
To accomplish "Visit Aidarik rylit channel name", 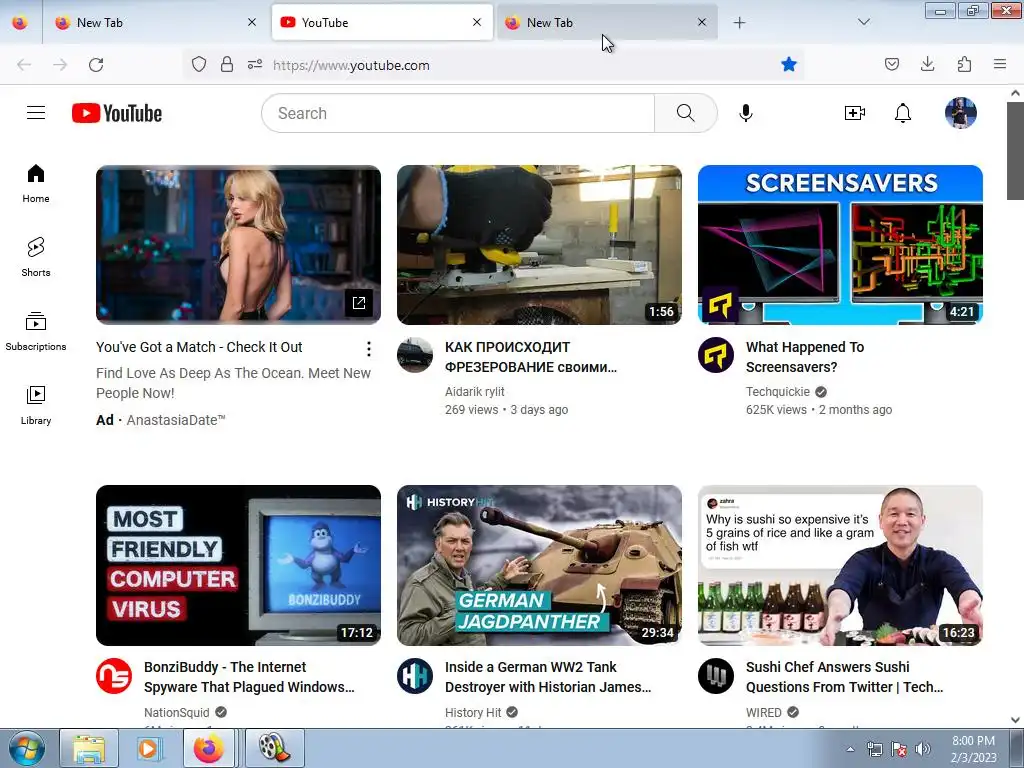I will coord(475,392).
